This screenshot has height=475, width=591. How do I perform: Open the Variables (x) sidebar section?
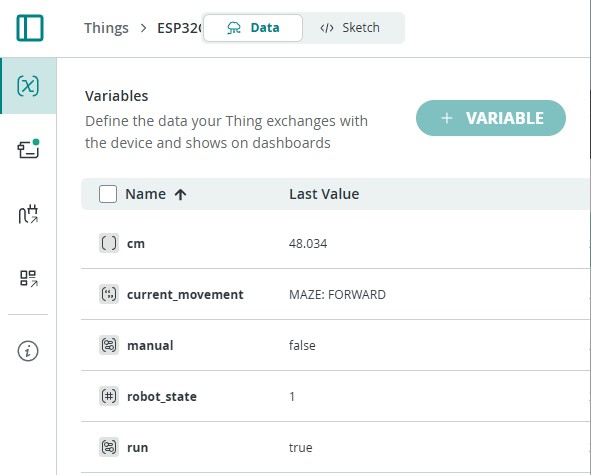point(28,86)
